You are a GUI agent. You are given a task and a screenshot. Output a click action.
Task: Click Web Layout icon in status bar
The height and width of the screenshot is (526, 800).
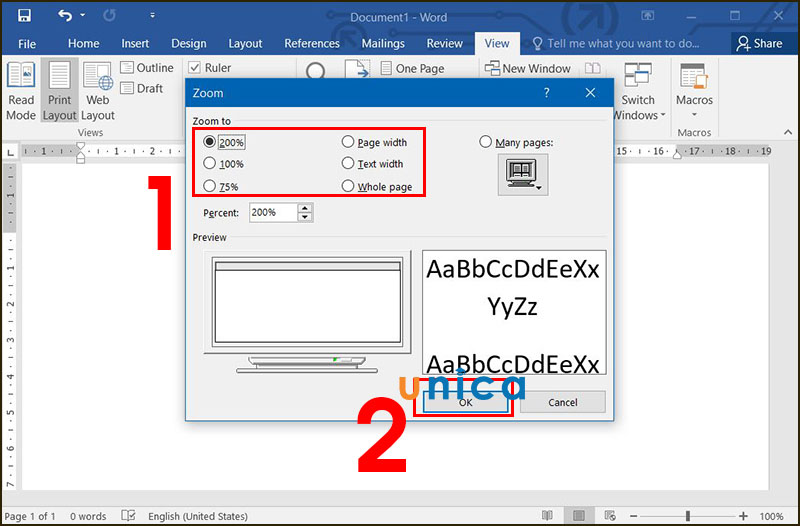tap(610, 516)
